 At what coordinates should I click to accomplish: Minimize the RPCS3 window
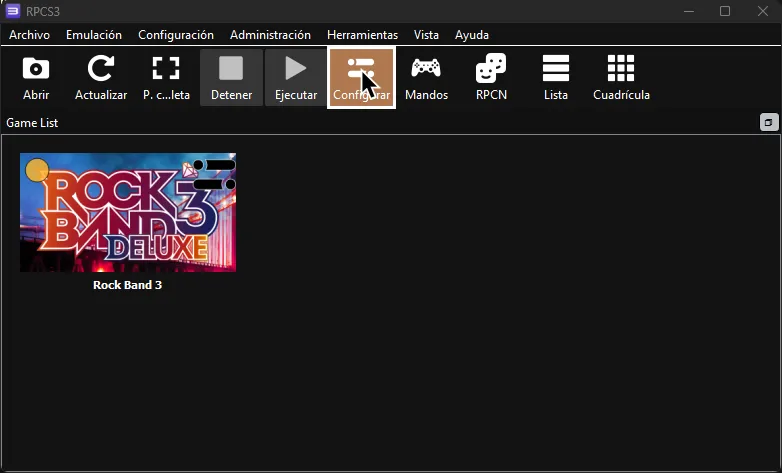689,11
